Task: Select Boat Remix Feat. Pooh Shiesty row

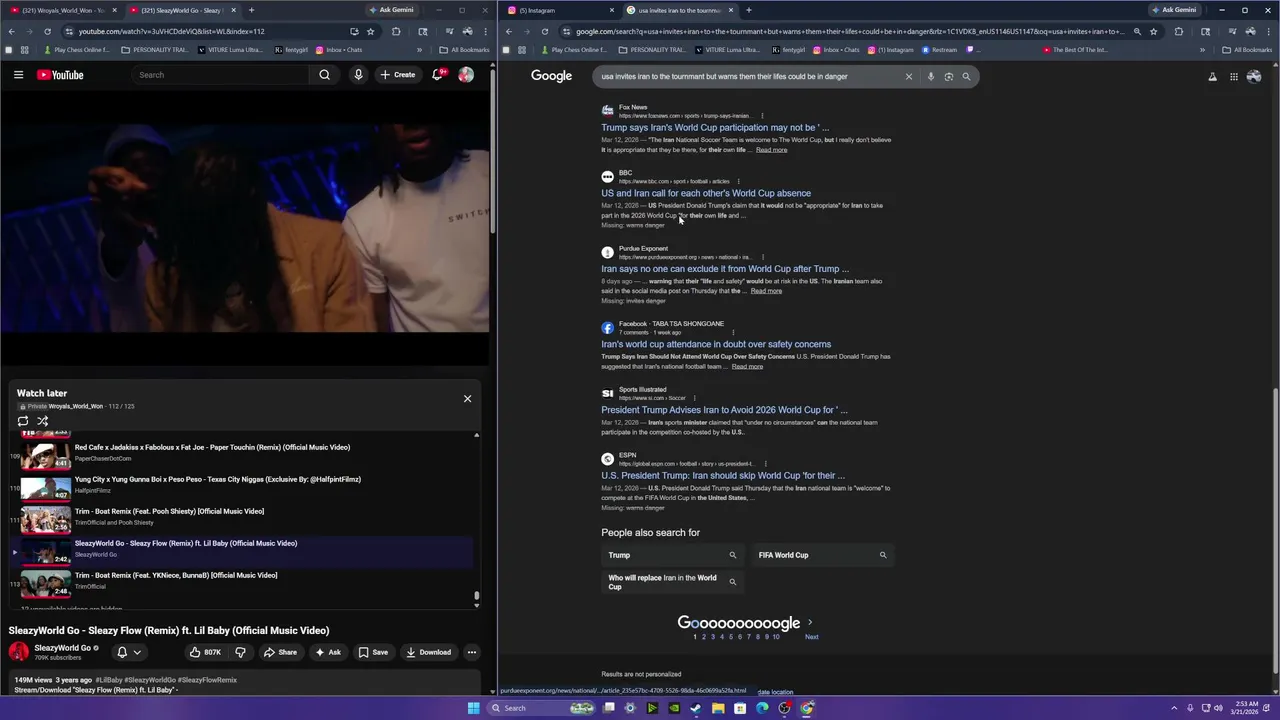Action: pyautogui.click(x=240, y=520)
